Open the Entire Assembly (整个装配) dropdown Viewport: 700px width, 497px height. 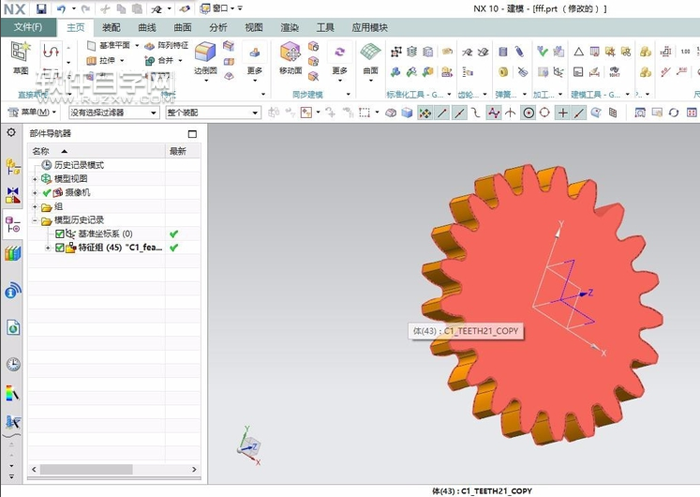[x=212, y=113]
